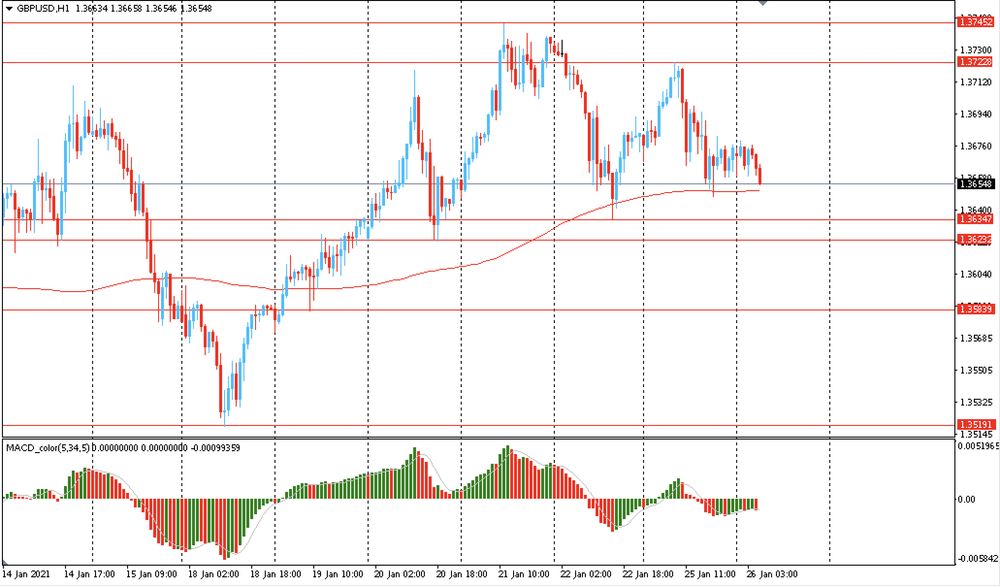This screenshot has width=1000, height=587.
Task: Click the MACD scale value 0.00
Action: (967, 499)
